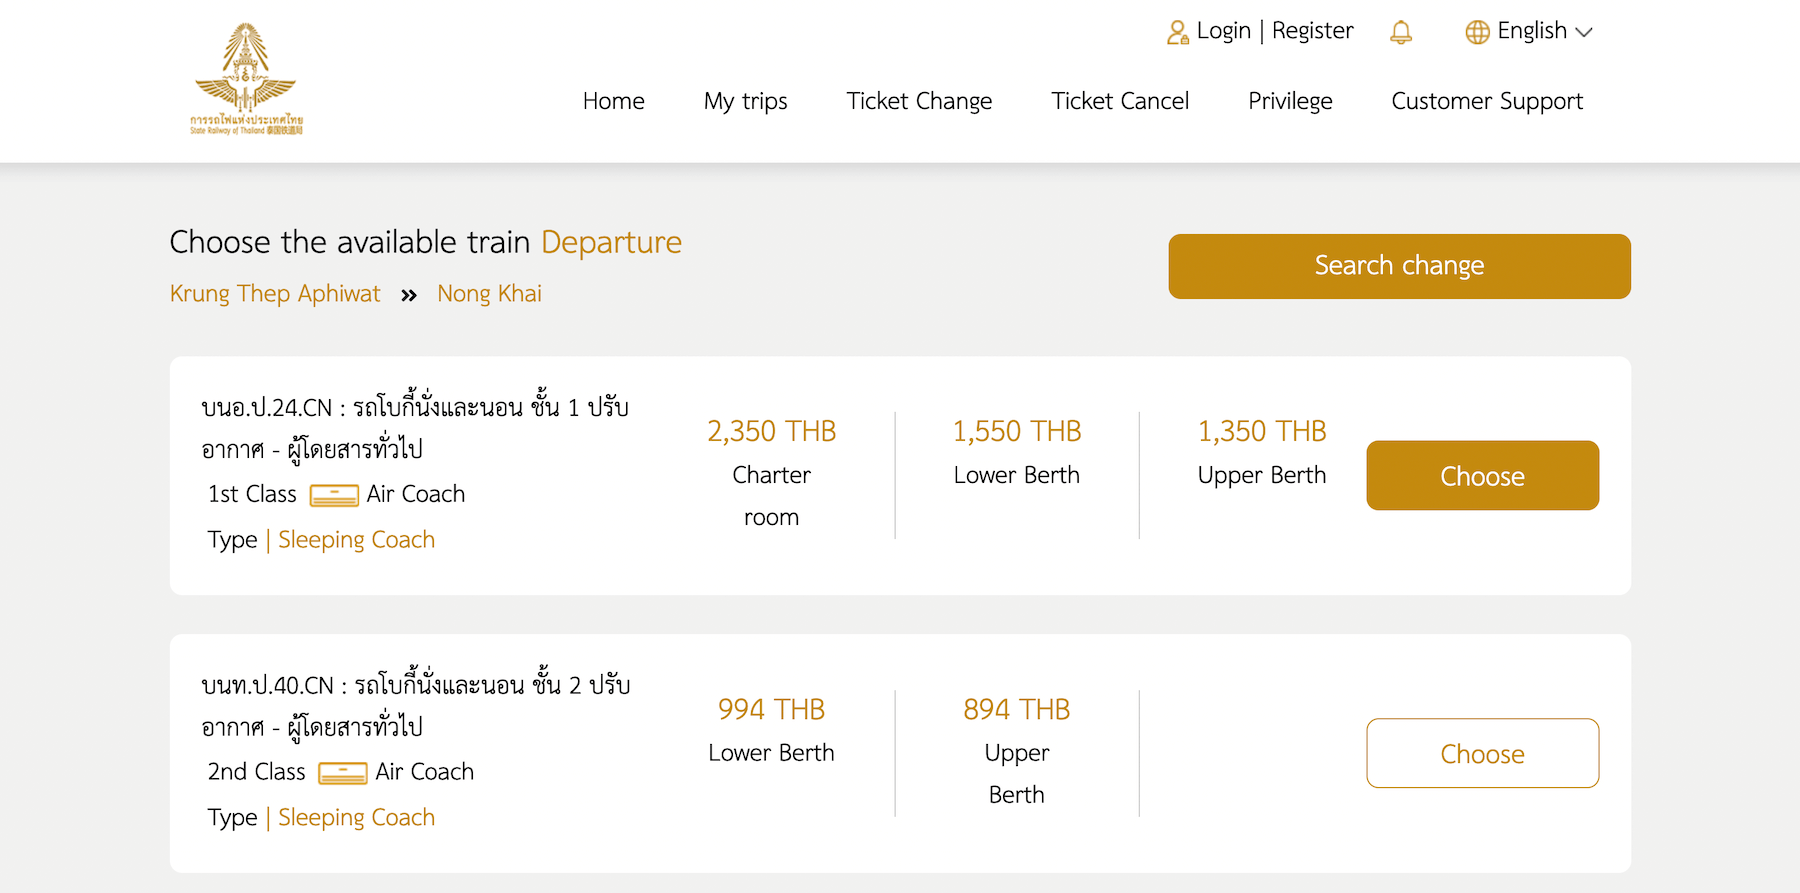
Task: Open the Privilege menu item
Action: pos(1290,101)
